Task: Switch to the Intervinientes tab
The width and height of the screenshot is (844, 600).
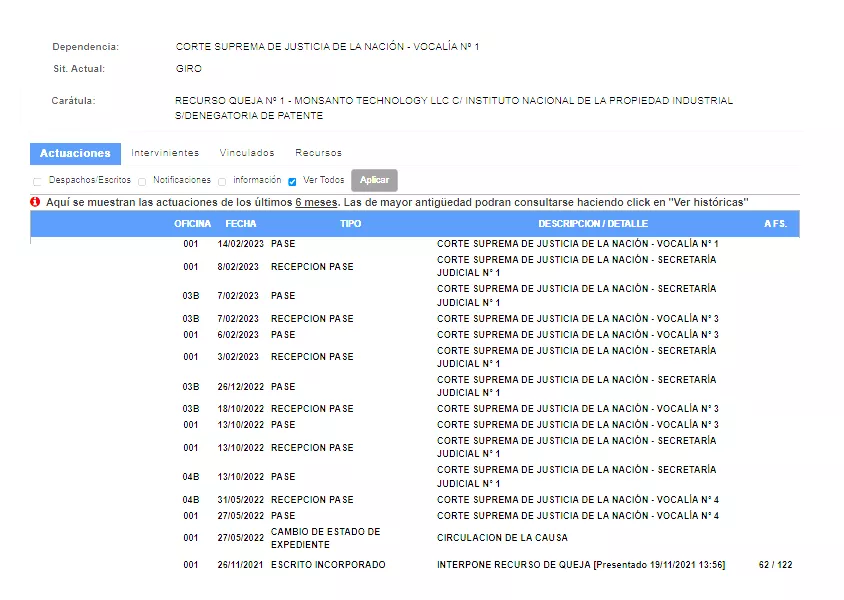Action: (165, 153)
